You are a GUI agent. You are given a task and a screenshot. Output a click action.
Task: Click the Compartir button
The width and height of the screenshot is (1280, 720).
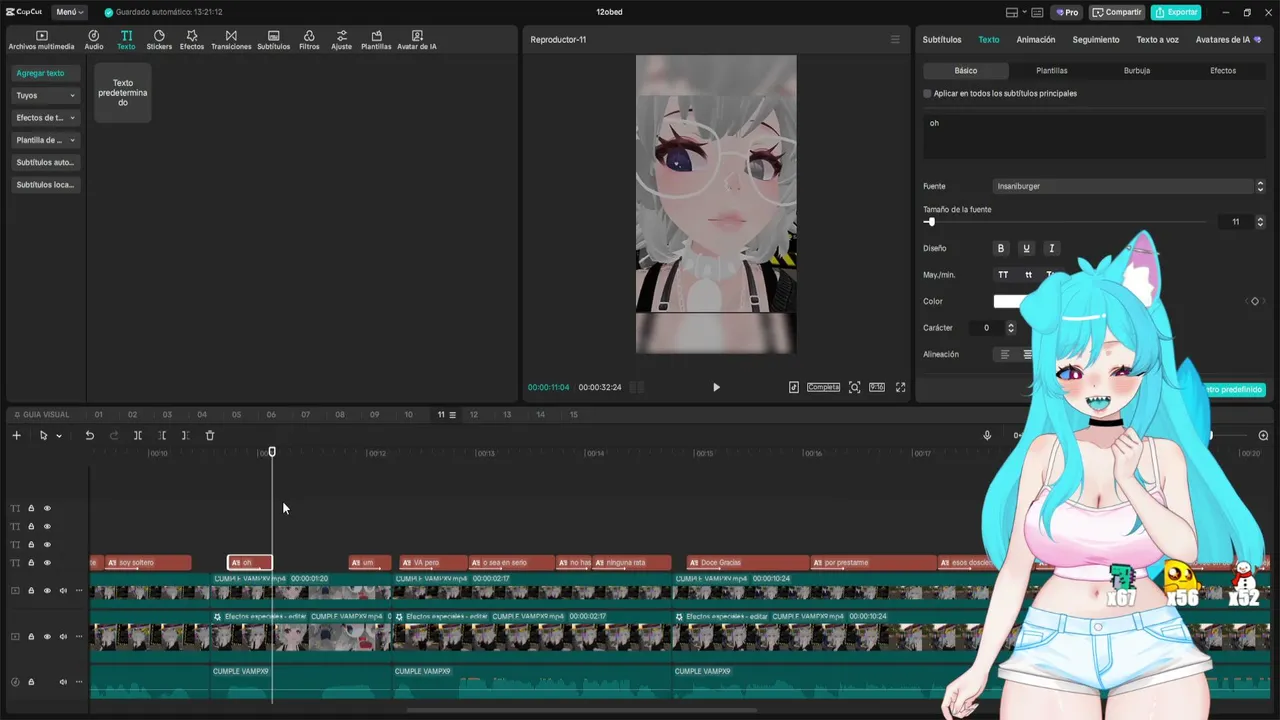1117,12
